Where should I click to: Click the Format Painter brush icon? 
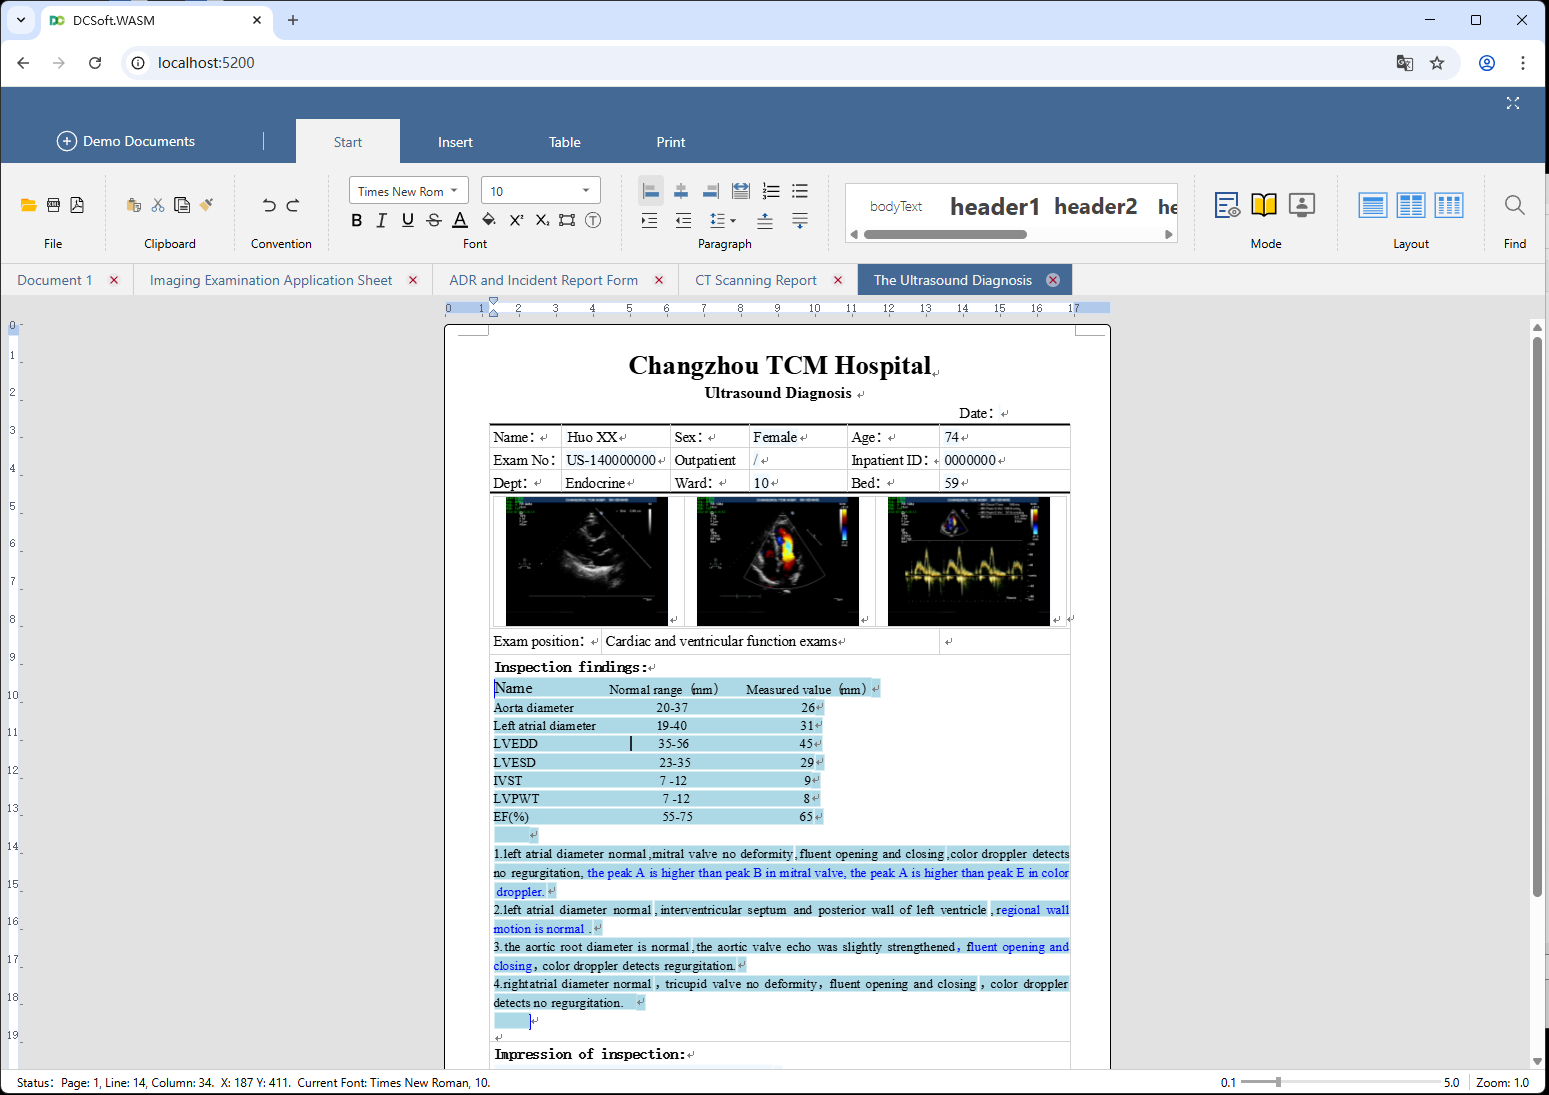coord(207,205)
